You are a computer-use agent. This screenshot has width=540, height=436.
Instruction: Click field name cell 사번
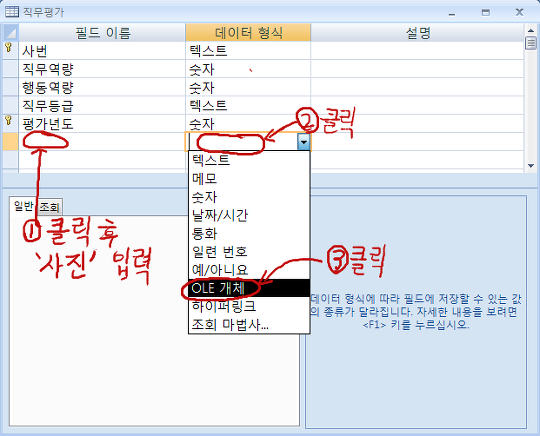102,51
